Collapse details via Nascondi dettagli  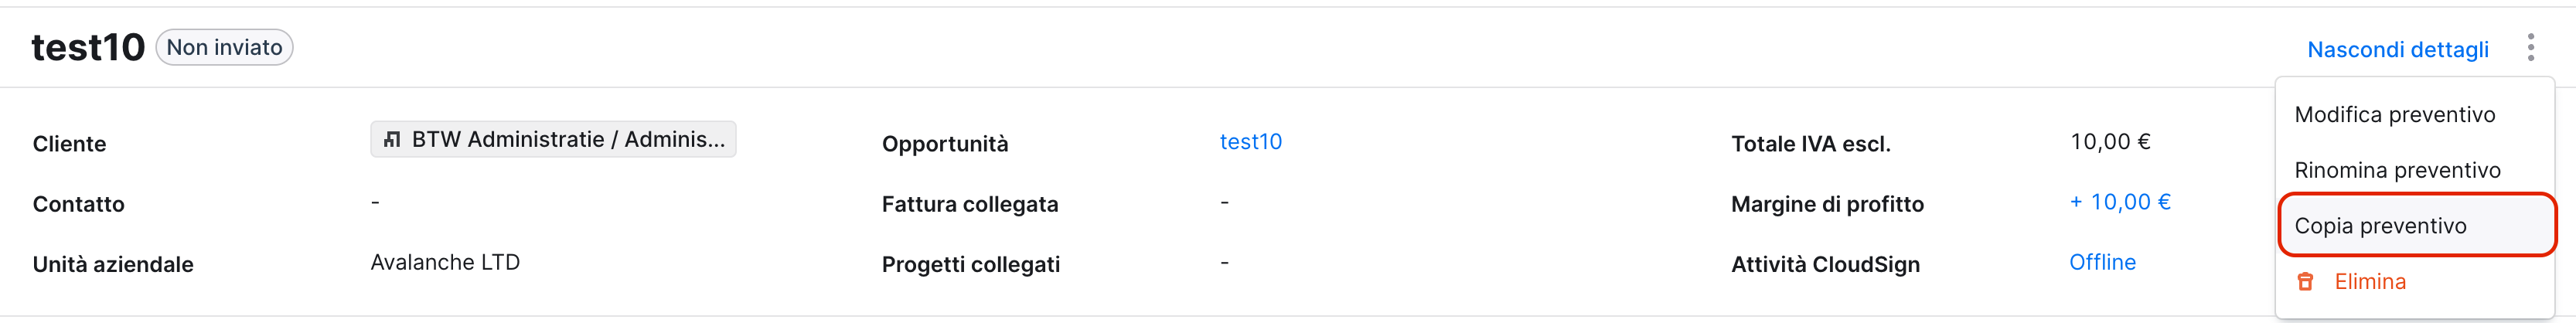point(2397,49)
